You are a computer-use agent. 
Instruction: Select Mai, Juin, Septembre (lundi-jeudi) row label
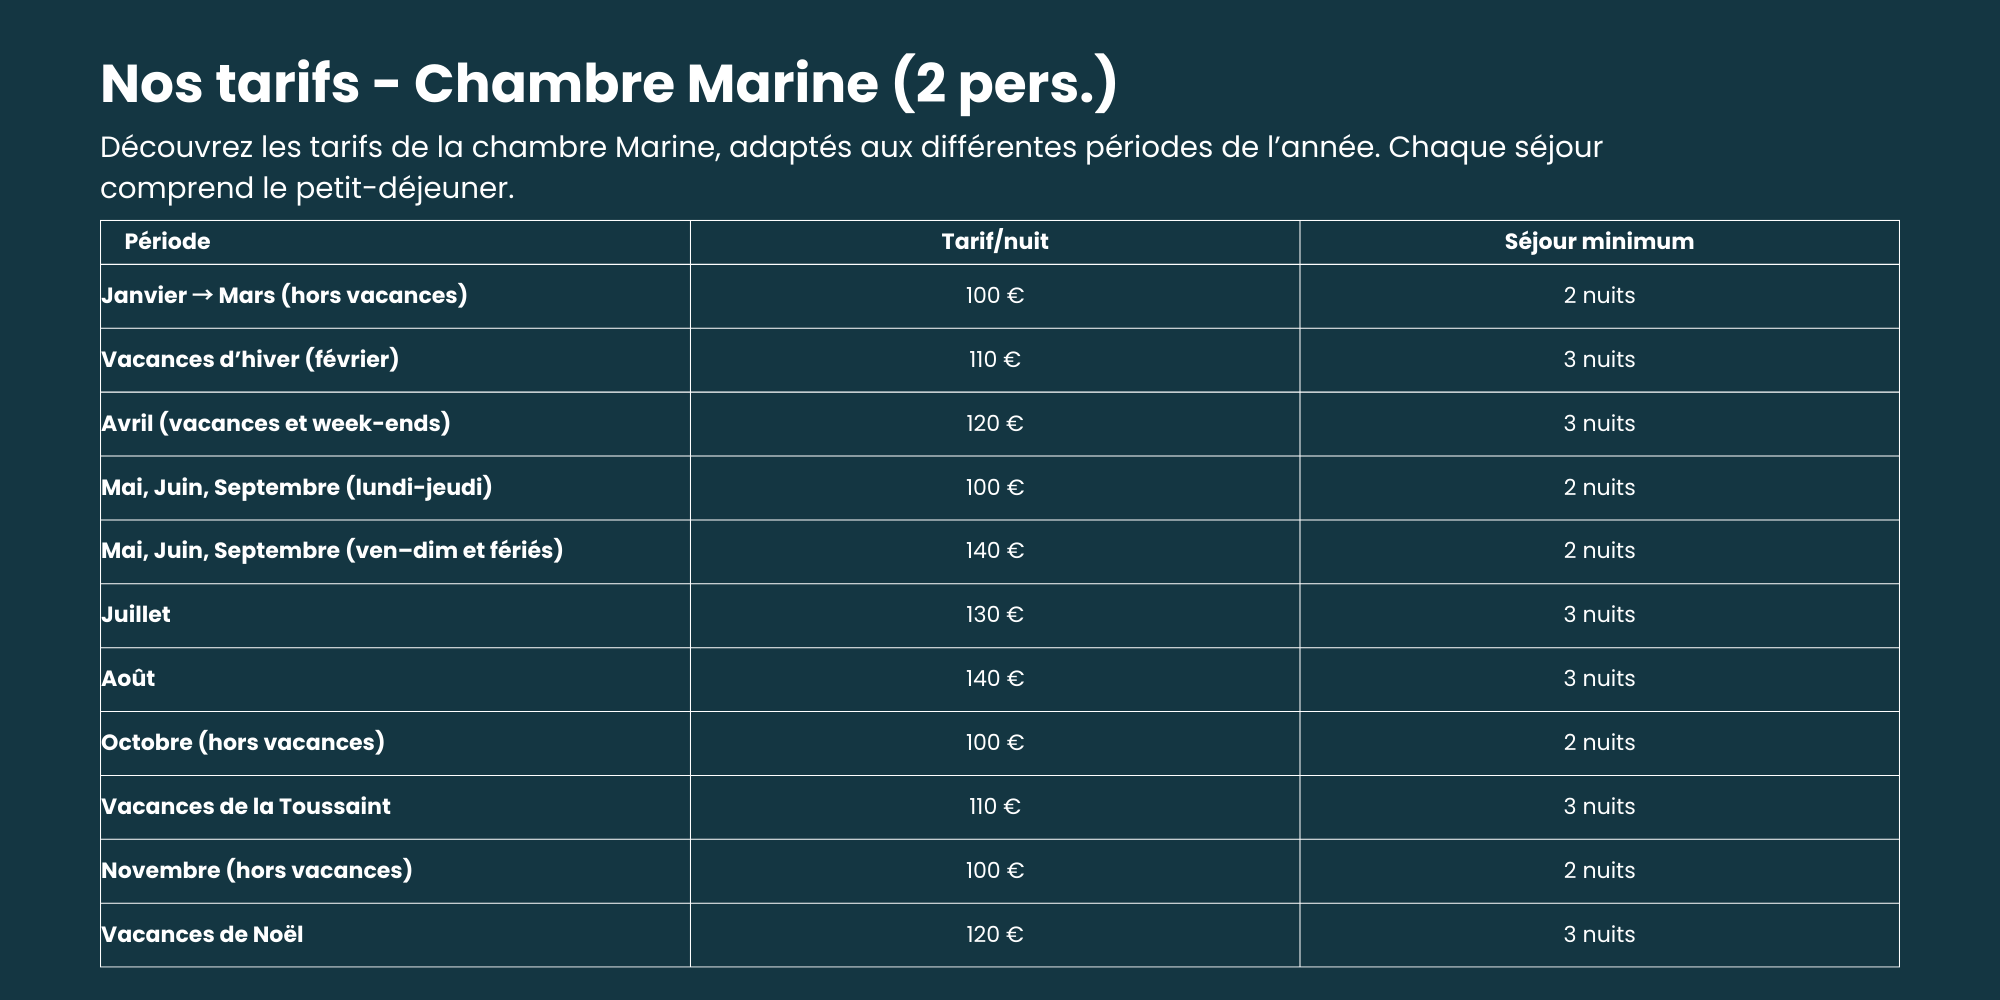point(297,487)
